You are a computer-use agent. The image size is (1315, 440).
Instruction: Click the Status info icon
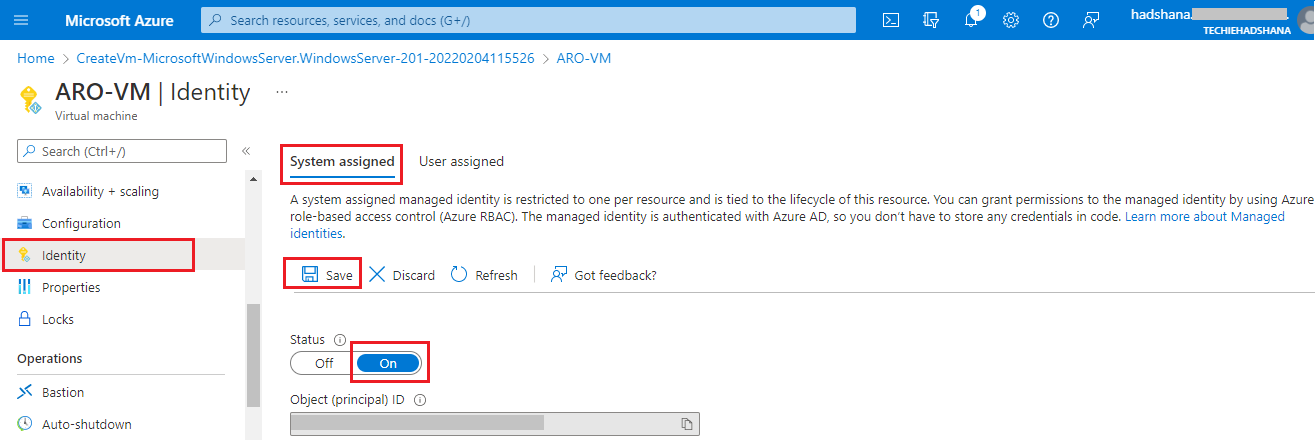(x=340, y=339)
